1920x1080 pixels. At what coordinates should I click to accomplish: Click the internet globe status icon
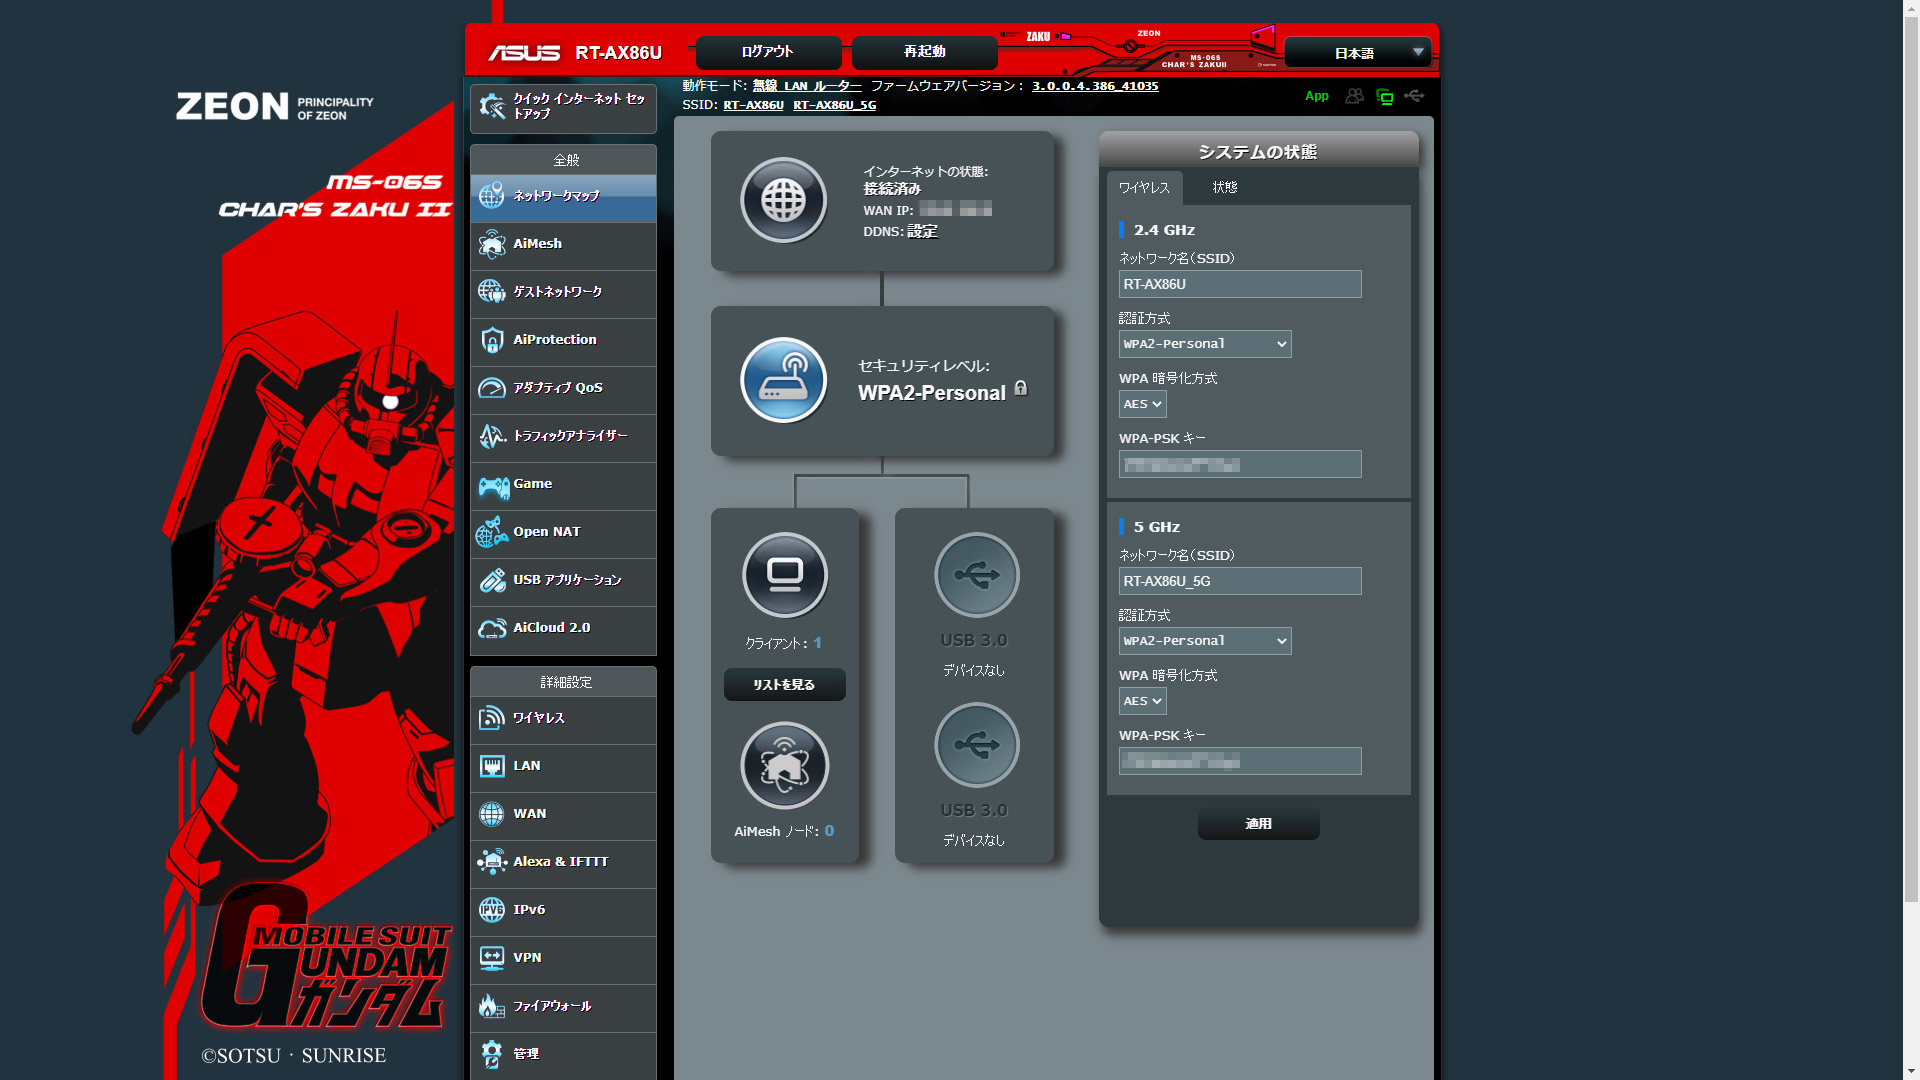pyautogui.click(x=783, y=200)
